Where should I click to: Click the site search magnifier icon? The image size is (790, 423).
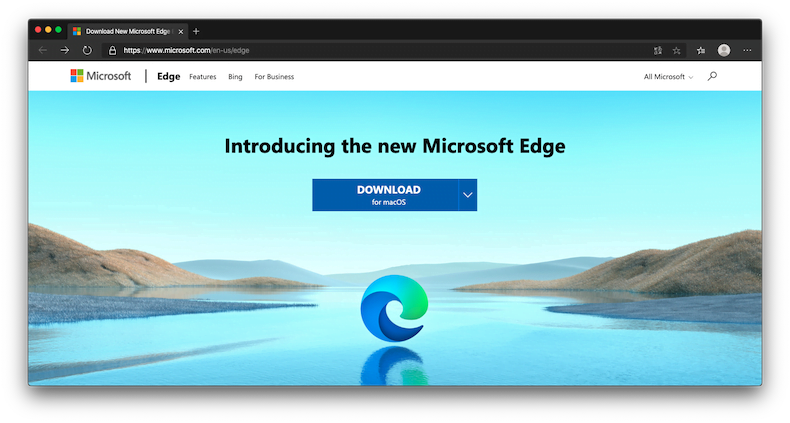coord(712,76)
